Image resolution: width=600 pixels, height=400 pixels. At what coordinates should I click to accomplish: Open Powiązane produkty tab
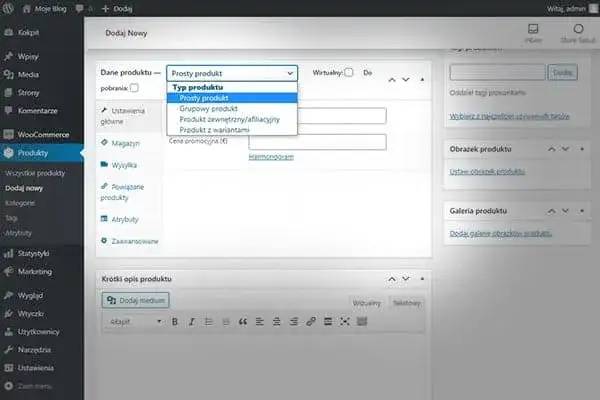[130, 192]
